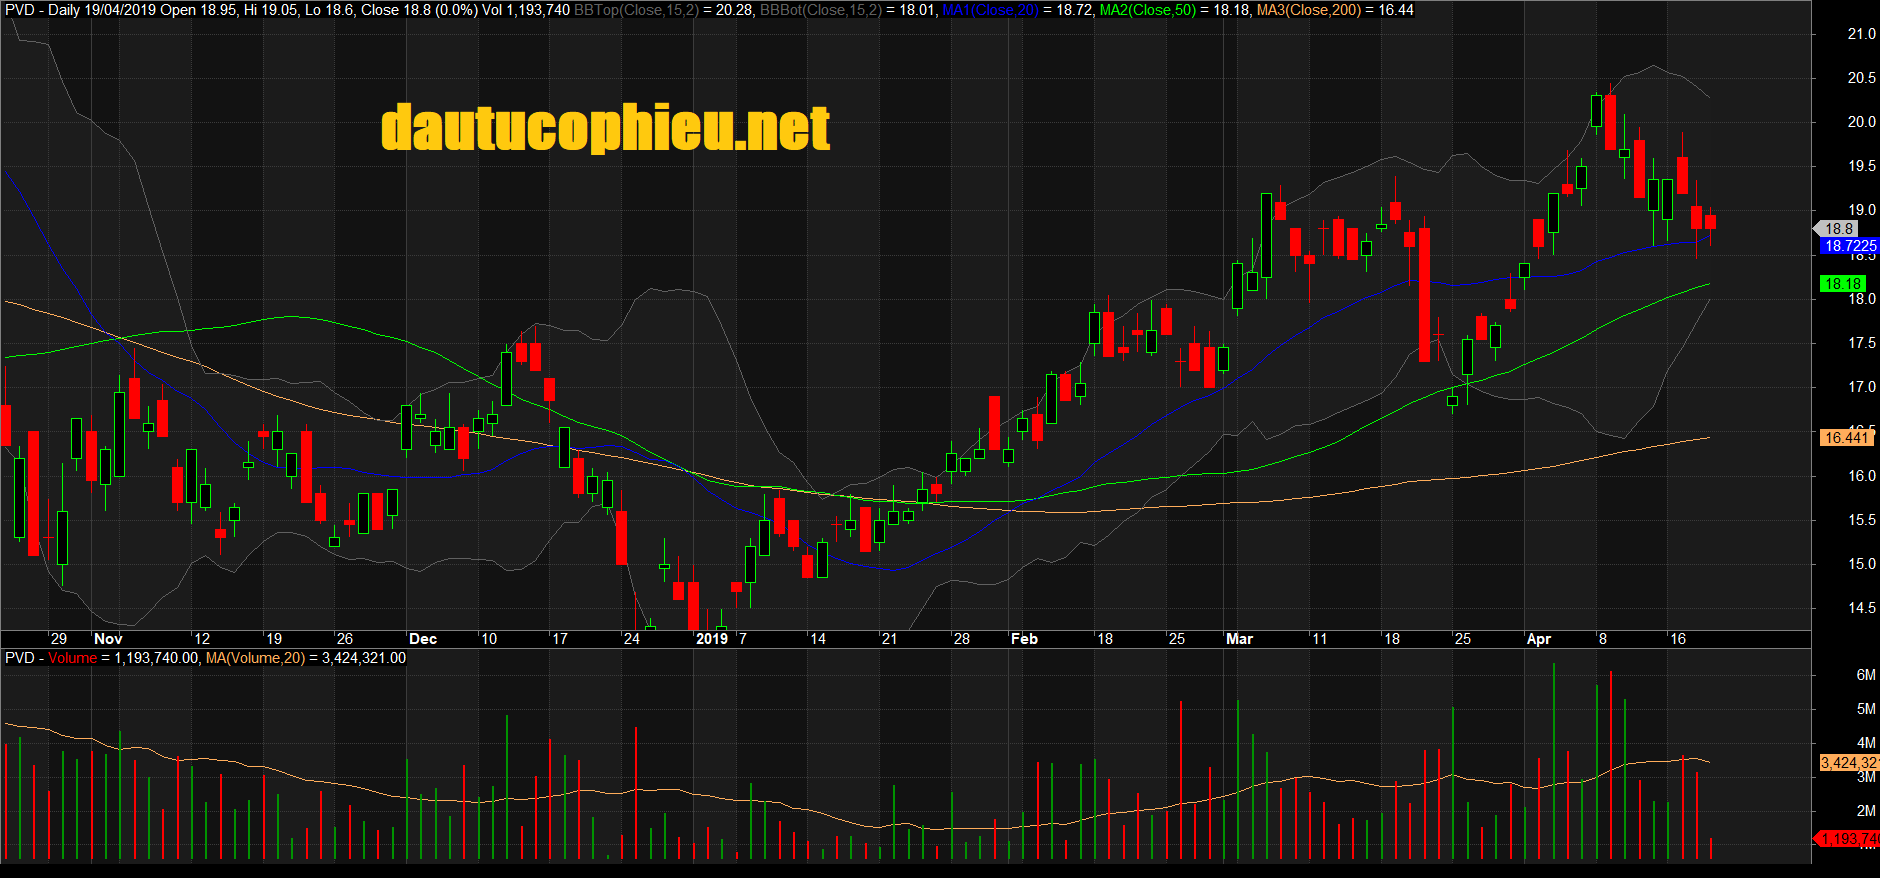This screenshot has height=878, width=1880.
Task: Click the BBTop(Close,15,2) indicator label
Action: click(636, 10)
